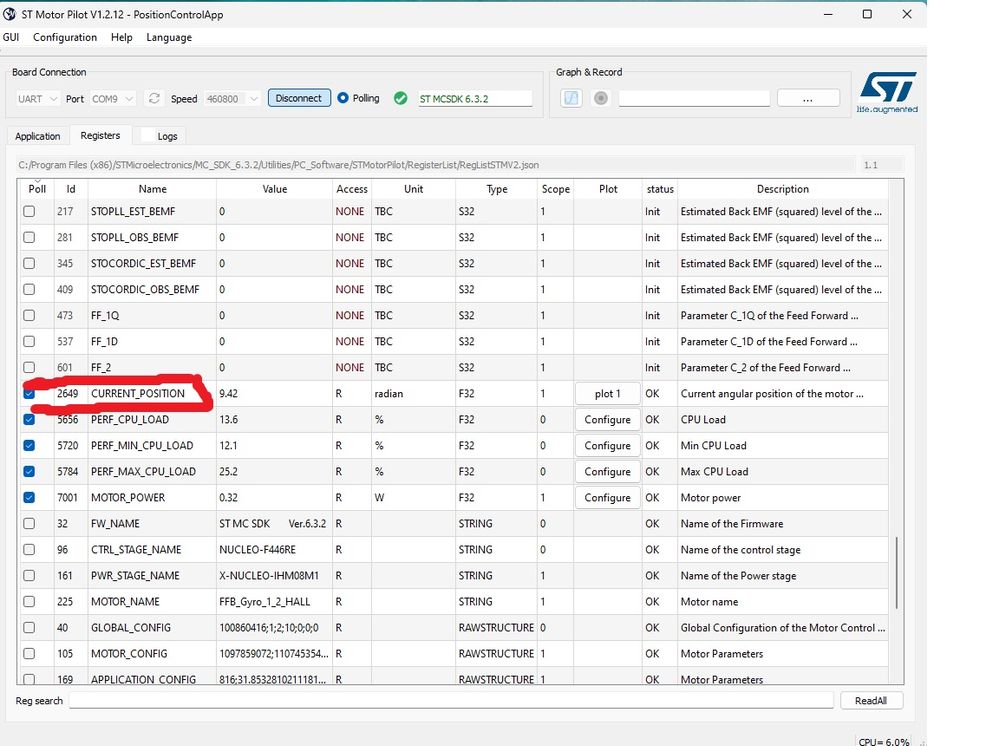Uncheck MOTOR_POWER poll checkbox

(29, 498)
